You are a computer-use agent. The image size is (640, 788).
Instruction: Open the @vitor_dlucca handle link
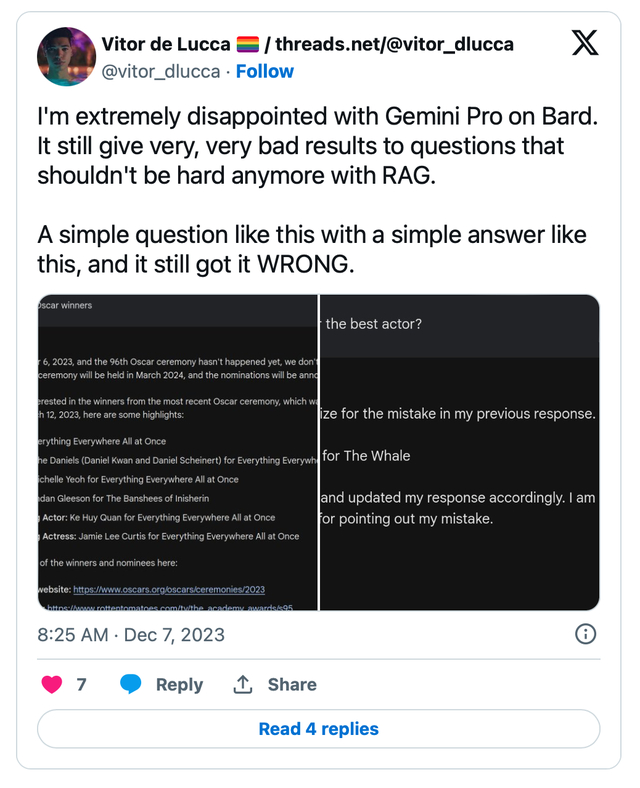click(159, 71)
